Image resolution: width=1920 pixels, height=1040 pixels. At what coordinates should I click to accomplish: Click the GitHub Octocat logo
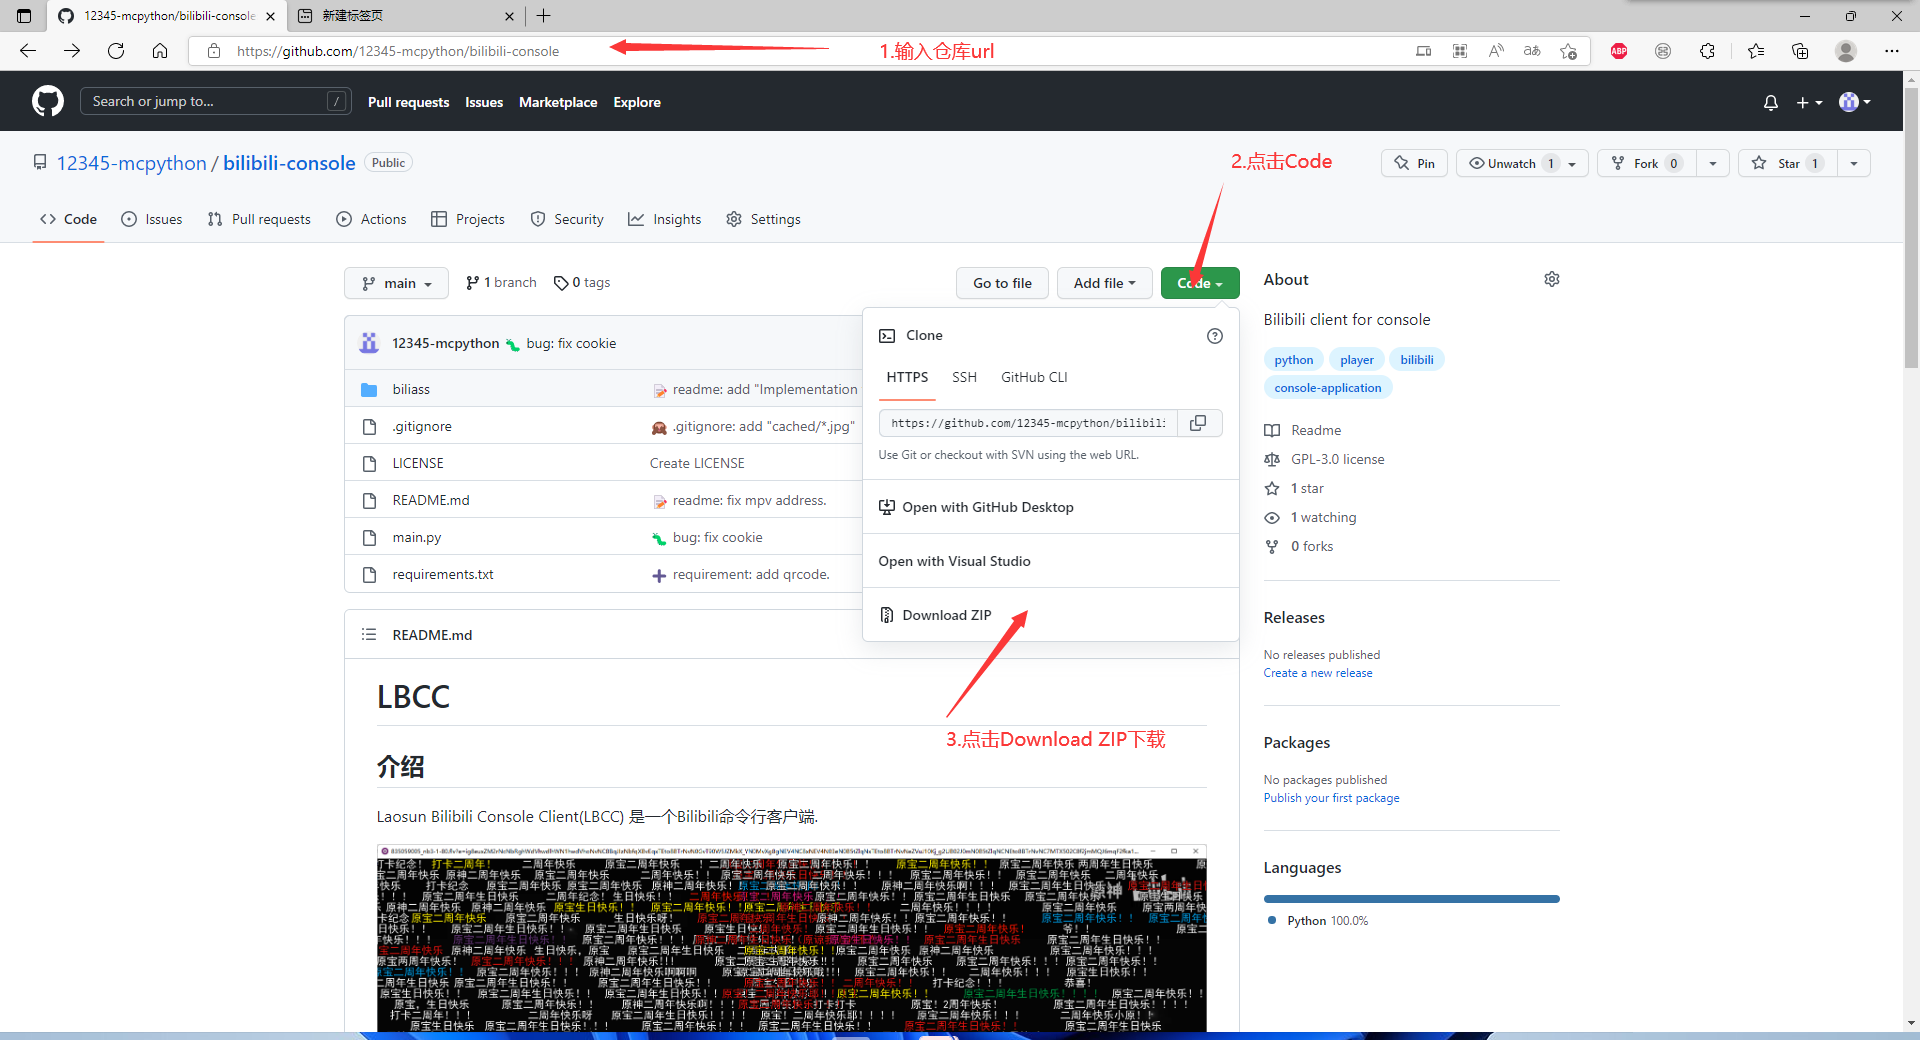click(47, 101)
